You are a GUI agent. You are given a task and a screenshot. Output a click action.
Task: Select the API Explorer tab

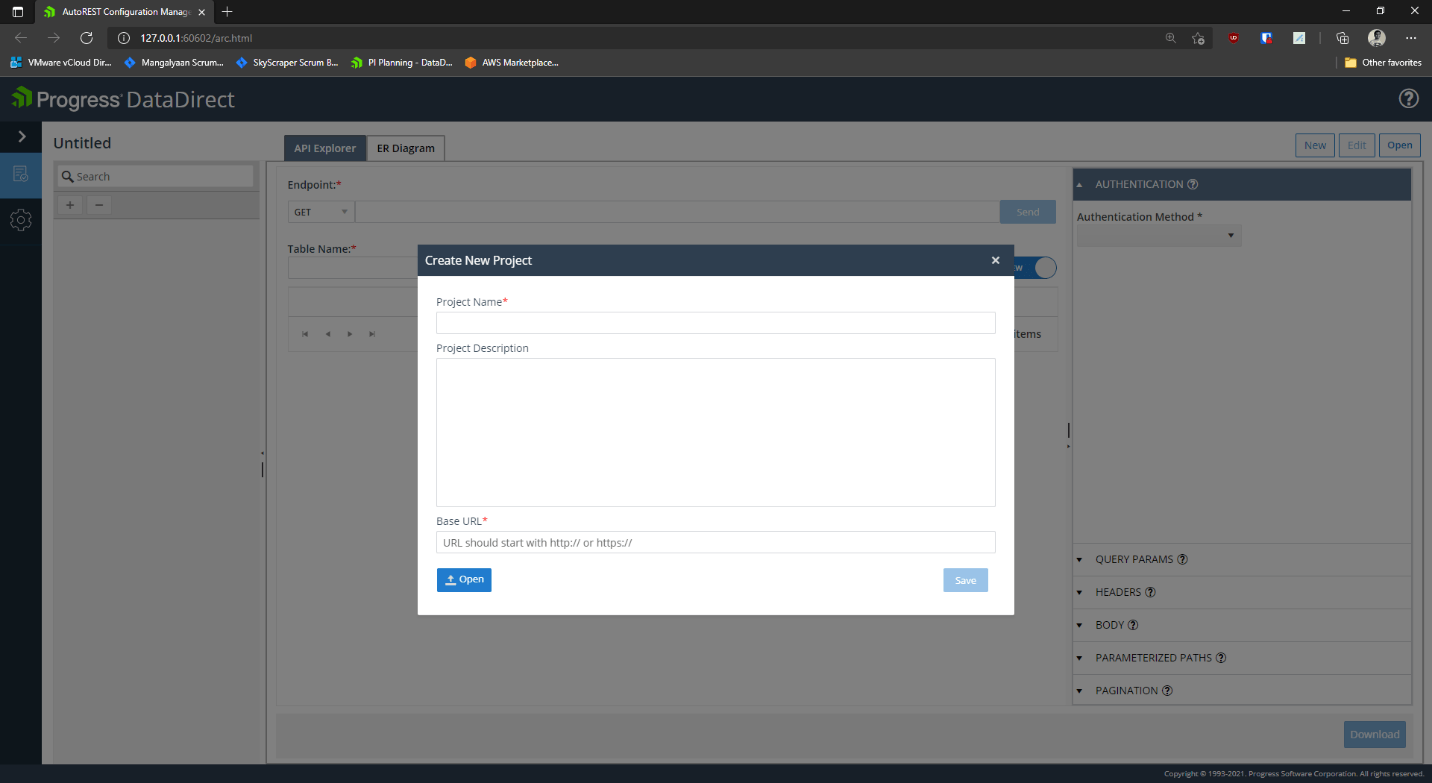[324, 148]
